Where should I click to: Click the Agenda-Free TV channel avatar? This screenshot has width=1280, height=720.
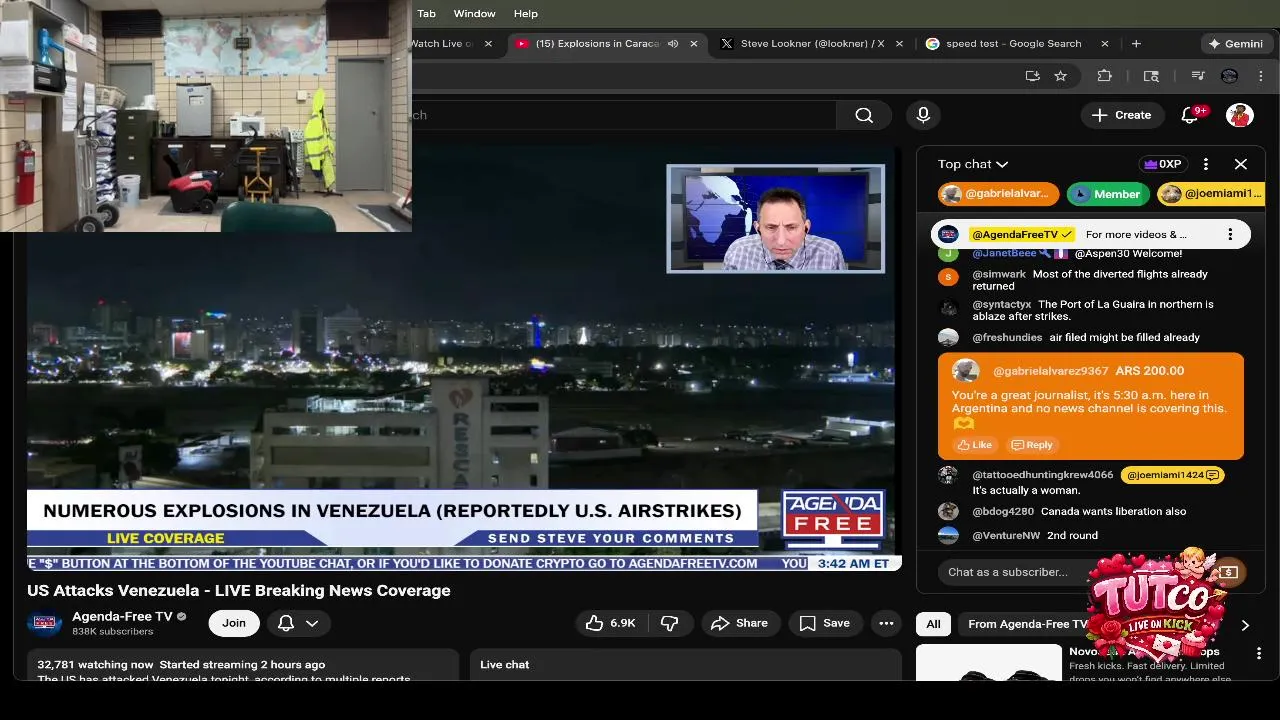45,623
